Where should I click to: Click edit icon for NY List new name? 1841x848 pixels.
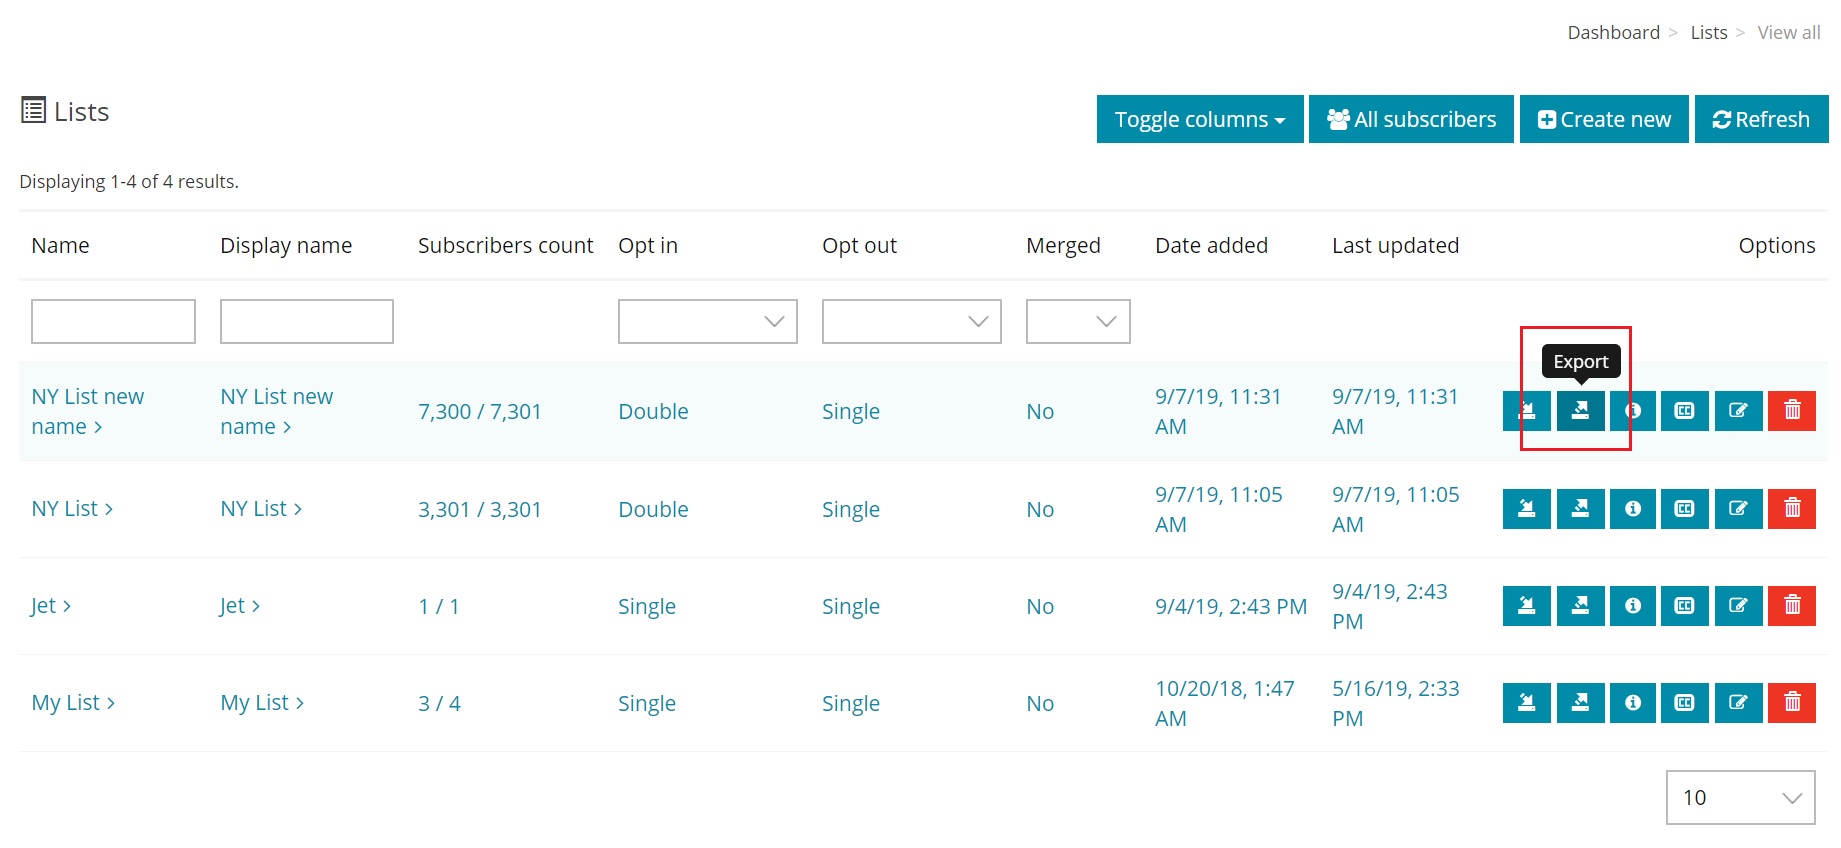[x=1738, y=411]
